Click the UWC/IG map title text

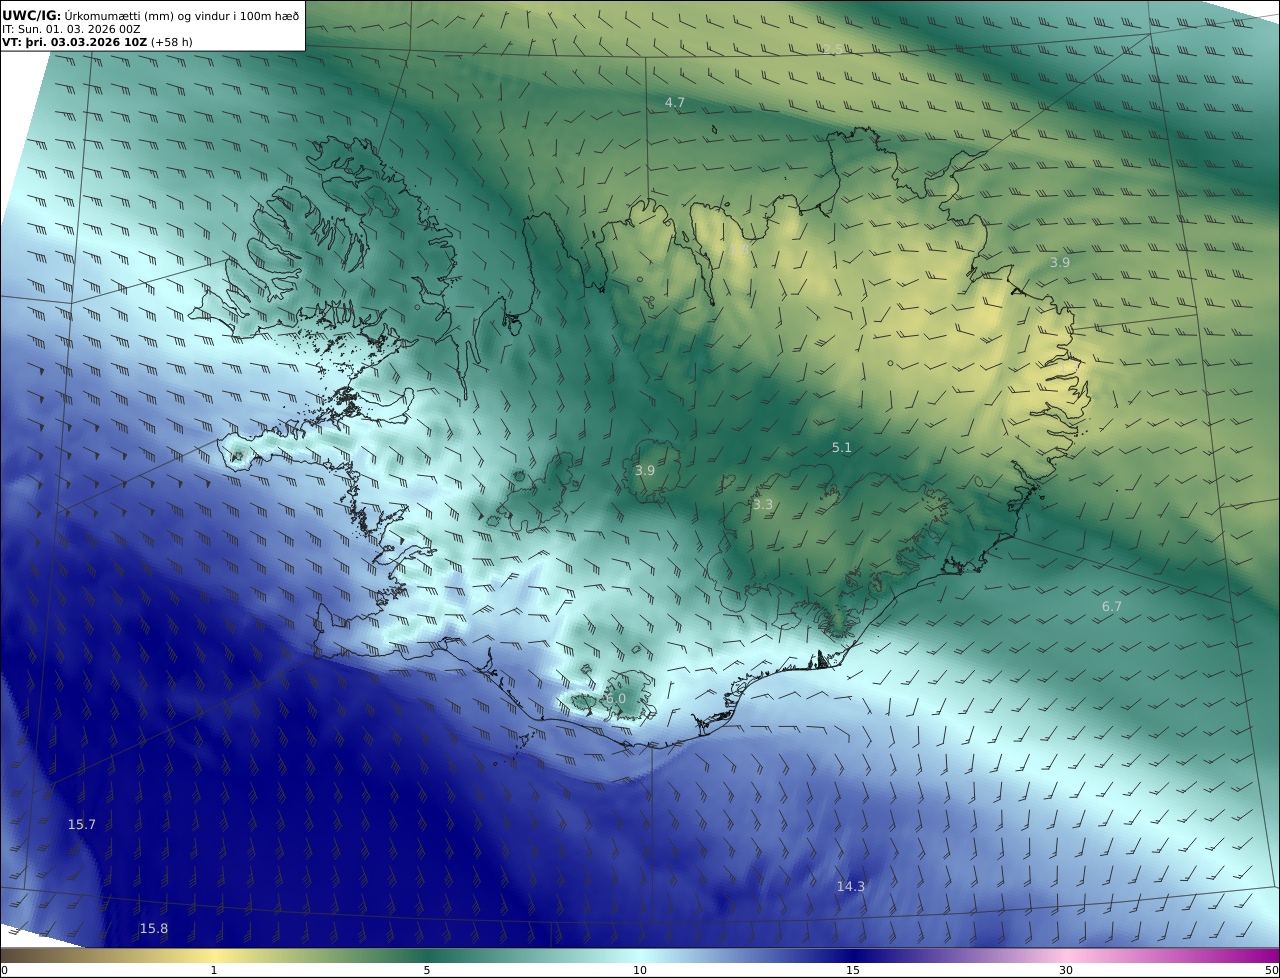click(x=150, y=14)
